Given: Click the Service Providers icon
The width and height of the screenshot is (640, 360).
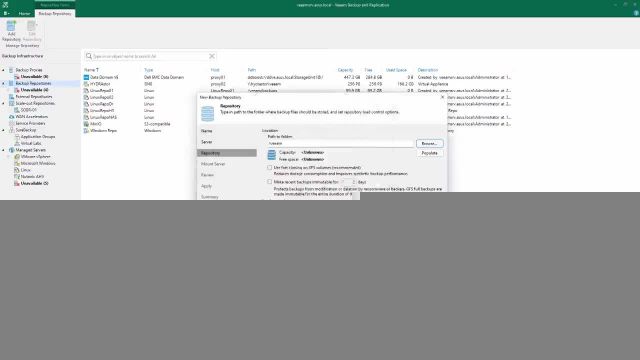Looking at the screenshot, I should (x=11, y=123).
